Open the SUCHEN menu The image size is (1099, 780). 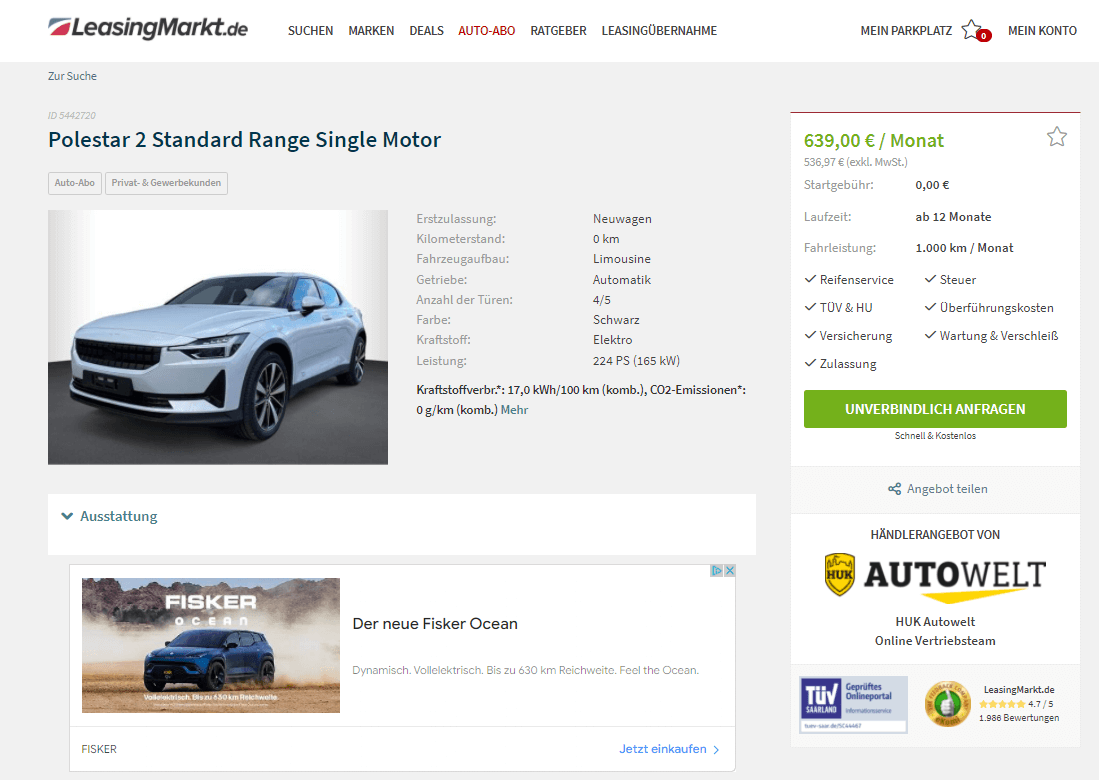(x=310, y=31)
